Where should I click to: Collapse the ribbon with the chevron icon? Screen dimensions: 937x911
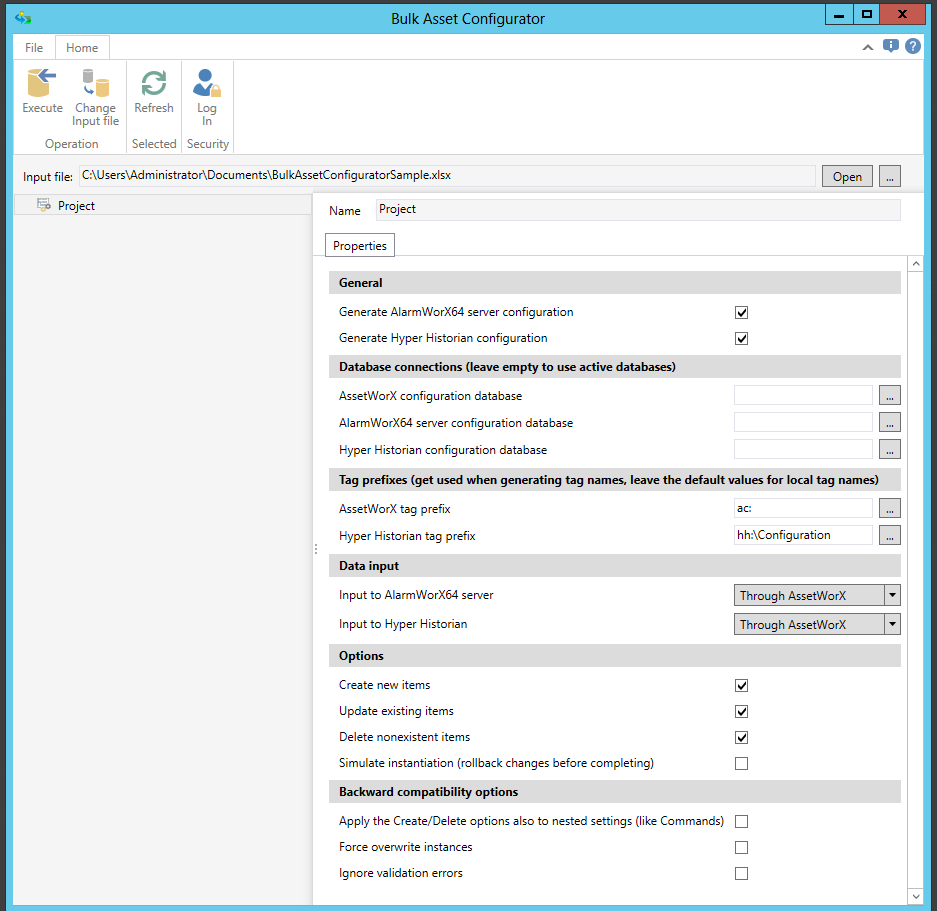pos(868,47)
